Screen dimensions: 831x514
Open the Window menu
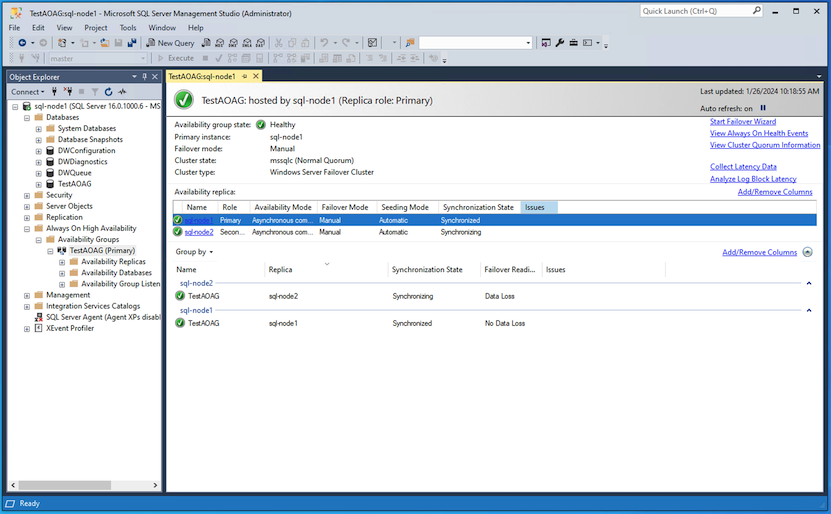click(x=162, y=28)
